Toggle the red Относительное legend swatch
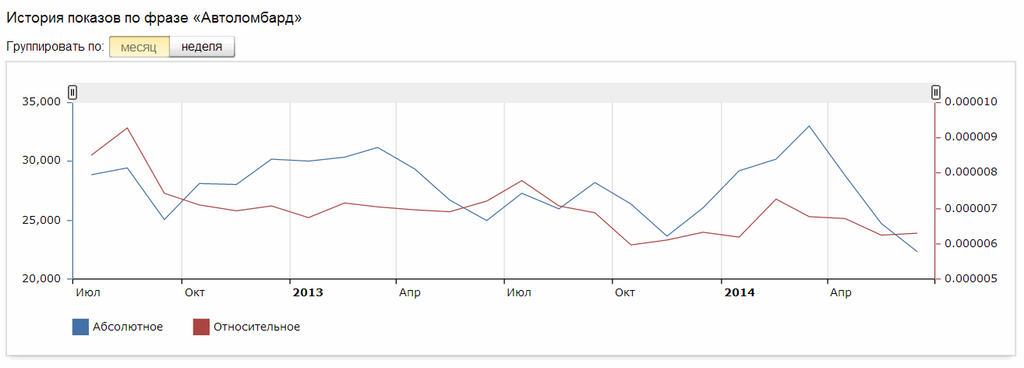This screenshot has width=1024, height=368. (200, 327)
